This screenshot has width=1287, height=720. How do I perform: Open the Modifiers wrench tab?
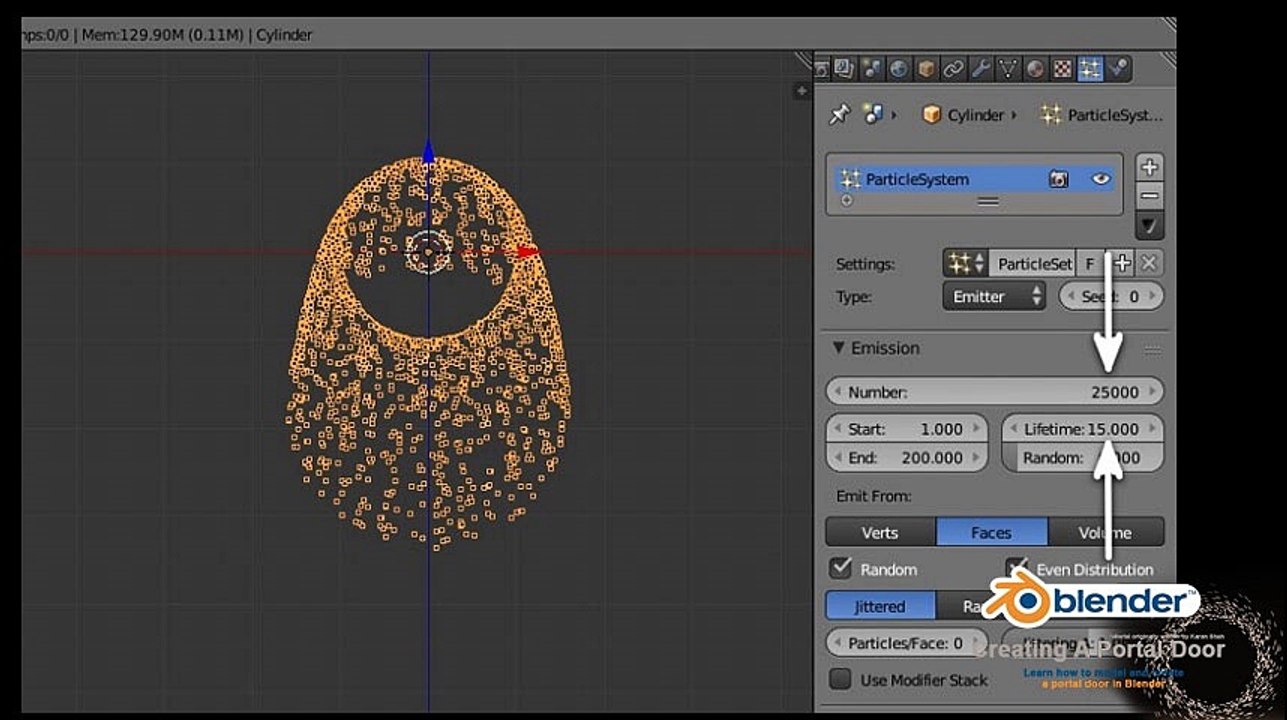coord(980,68)
